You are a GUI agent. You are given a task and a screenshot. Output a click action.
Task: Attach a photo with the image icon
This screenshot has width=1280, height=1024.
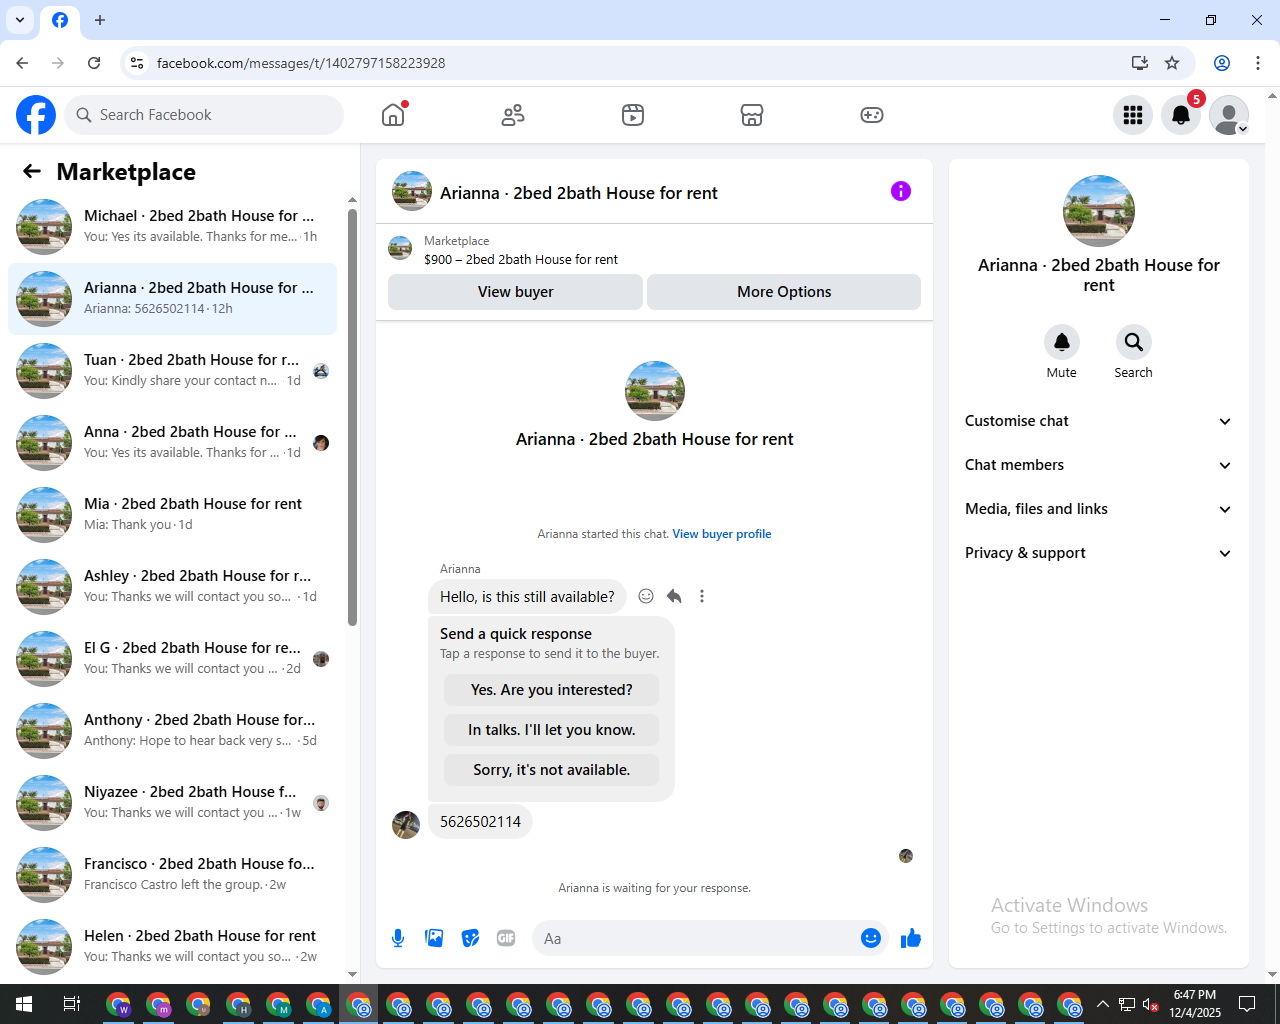coord(434,938)
